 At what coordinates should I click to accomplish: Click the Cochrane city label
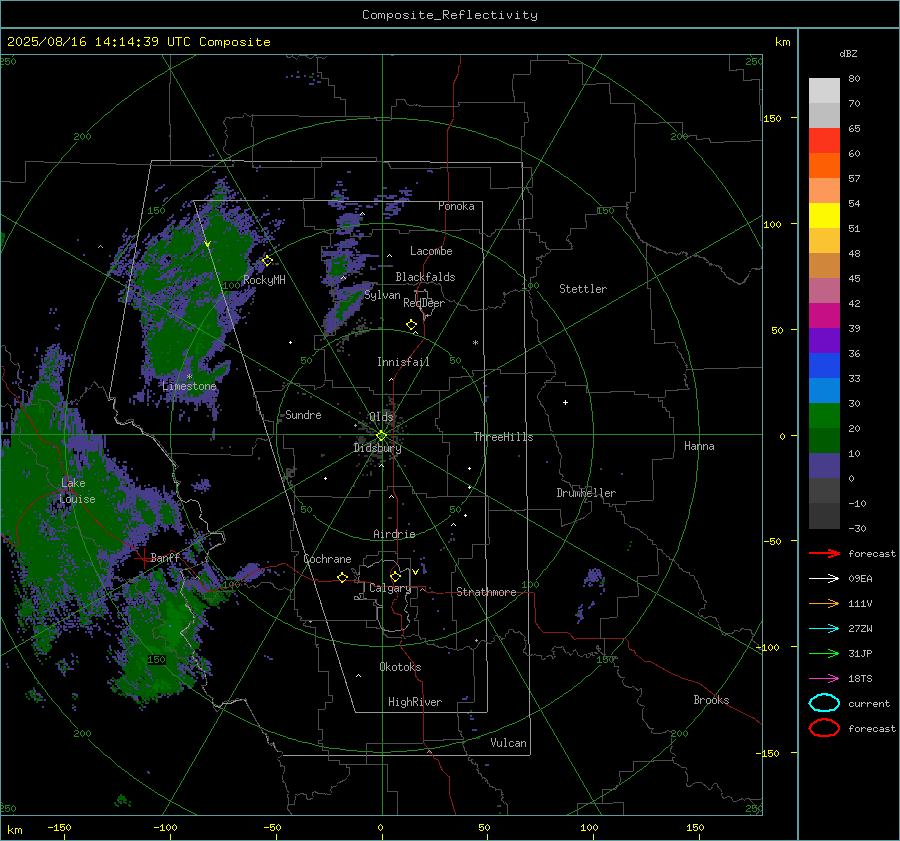coord(327,559)
